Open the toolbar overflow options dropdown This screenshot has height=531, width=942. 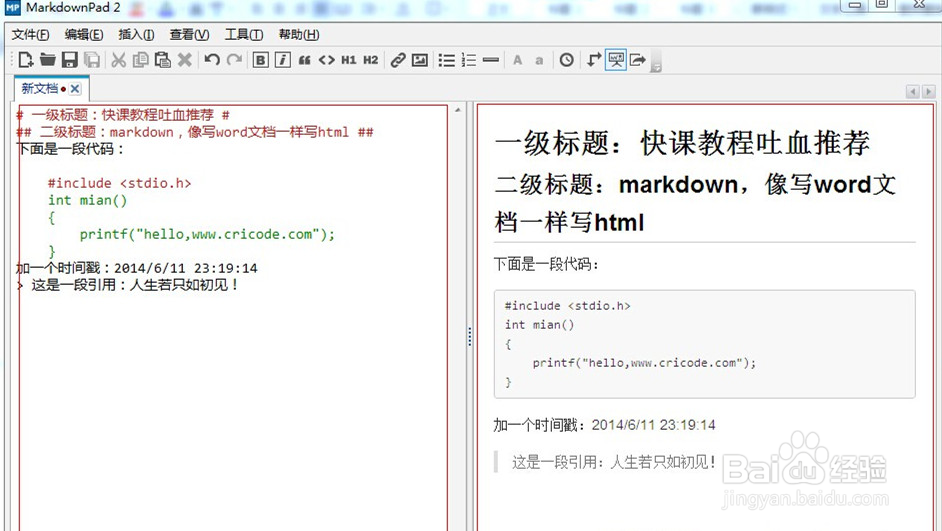(656, 61)
